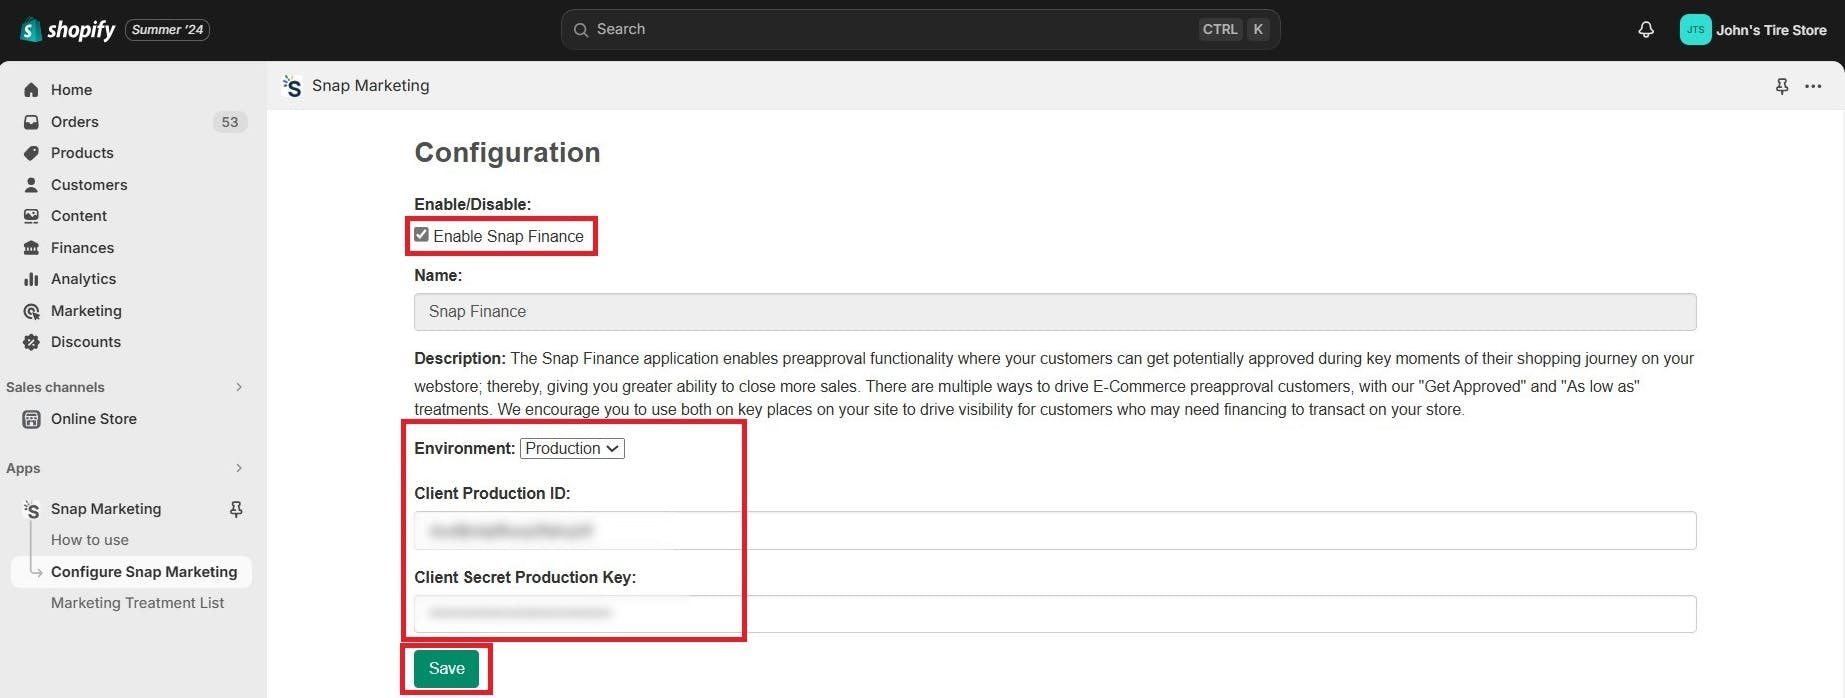Click the Search bar
The image size is (1845, 698).
click(x=920, y=30)
